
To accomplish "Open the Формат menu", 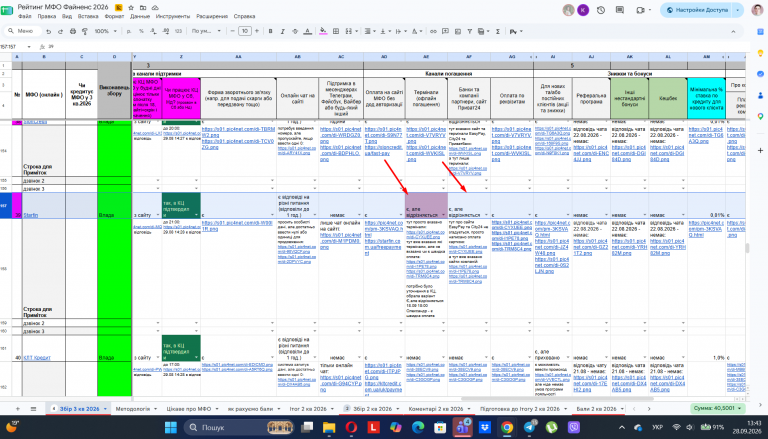I will [x=114, y=16].
